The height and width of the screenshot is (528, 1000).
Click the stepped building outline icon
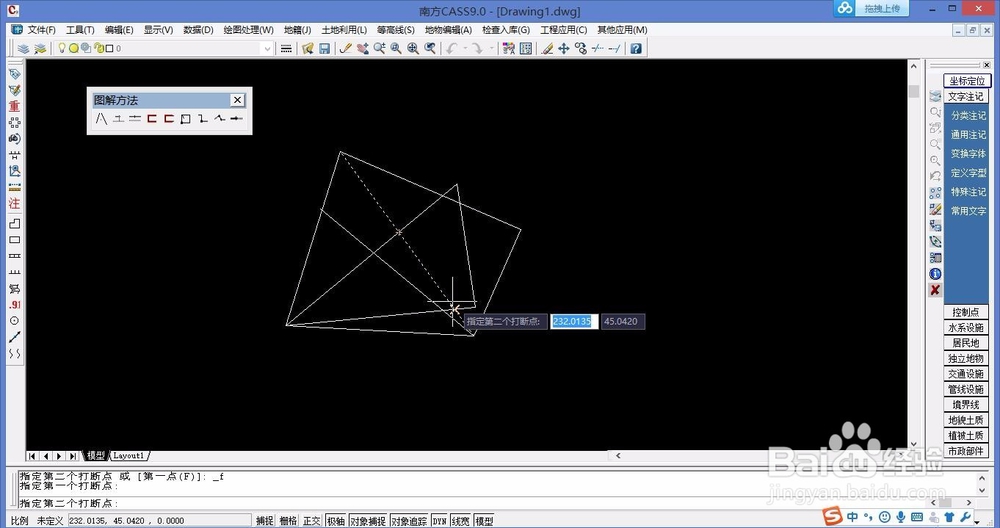[x=14, y=224]
